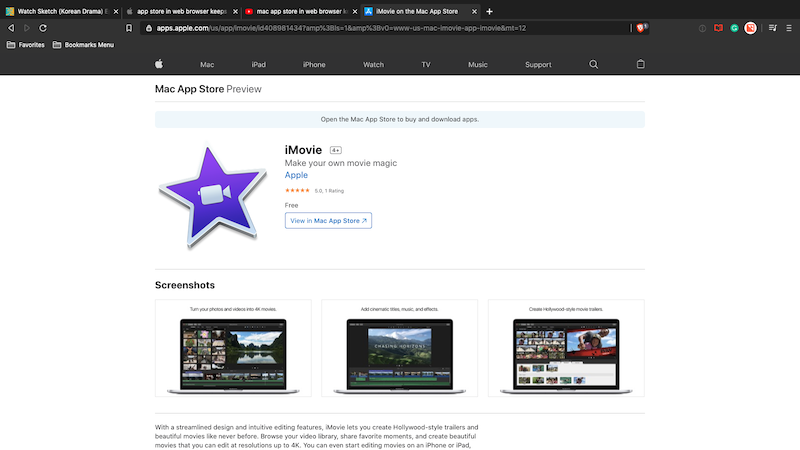Open the Bookmarks Menu folder
This screenshot has height=450, width=800.
[x=83, y=45]
